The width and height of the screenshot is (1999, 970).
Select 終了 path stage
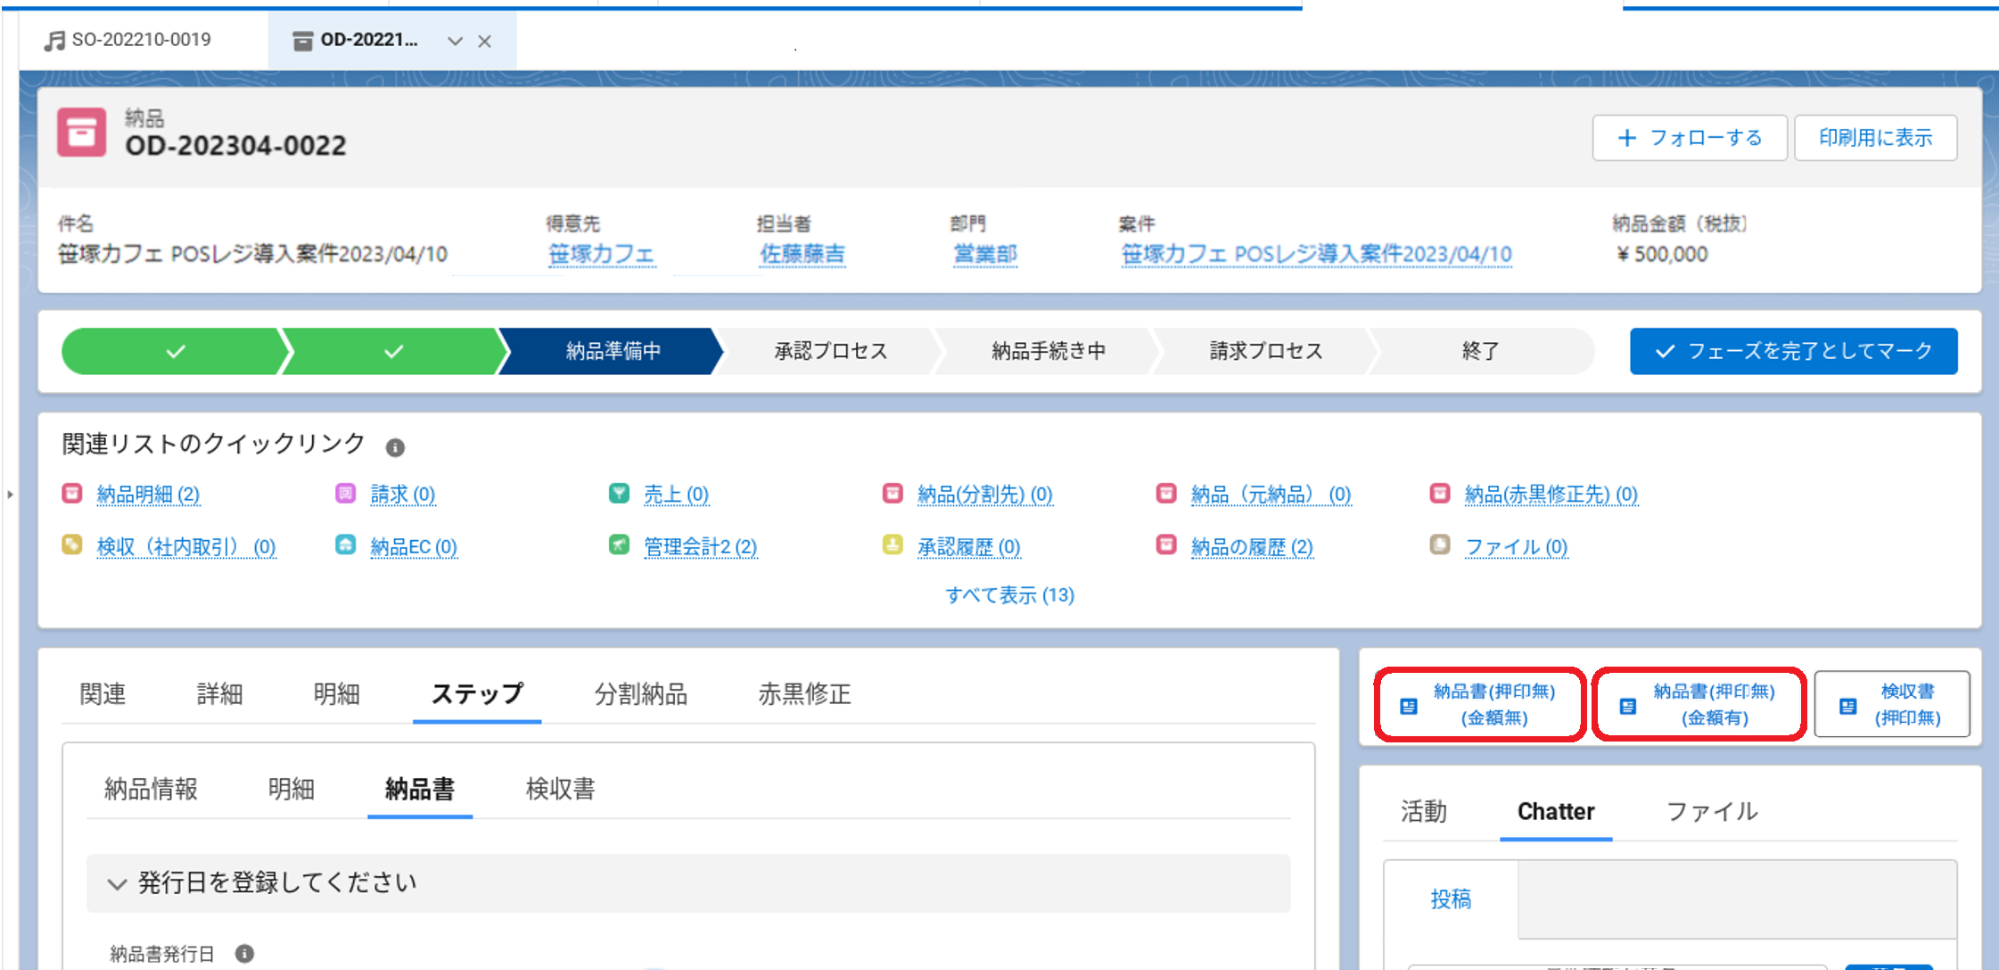pyautogui.click(x=1481, y=351)
